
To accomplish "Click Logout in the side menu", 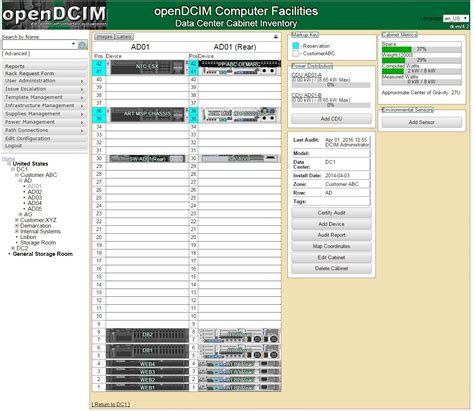I will point(44,146).
